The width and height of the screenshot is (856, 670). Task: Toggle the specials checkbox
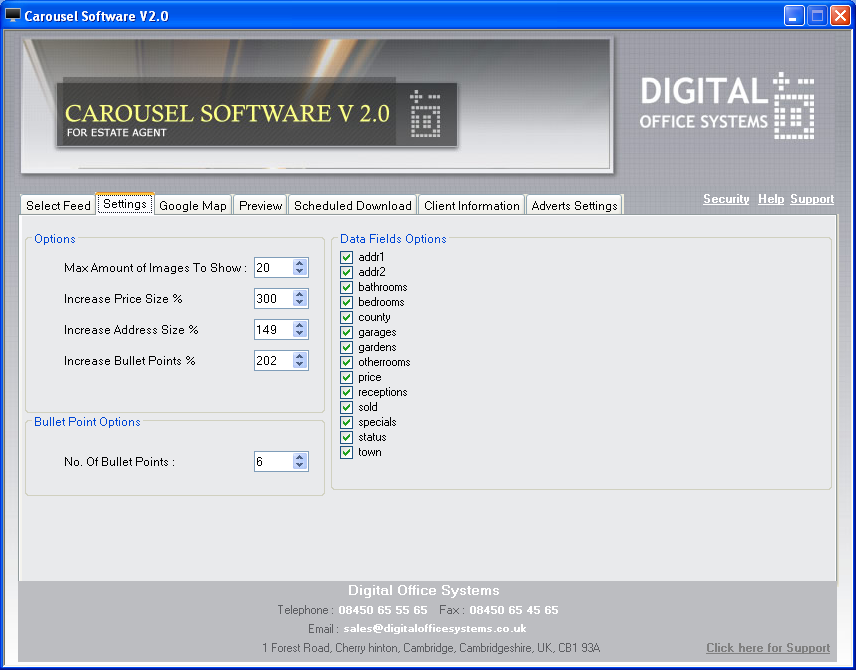click(346, 422)
